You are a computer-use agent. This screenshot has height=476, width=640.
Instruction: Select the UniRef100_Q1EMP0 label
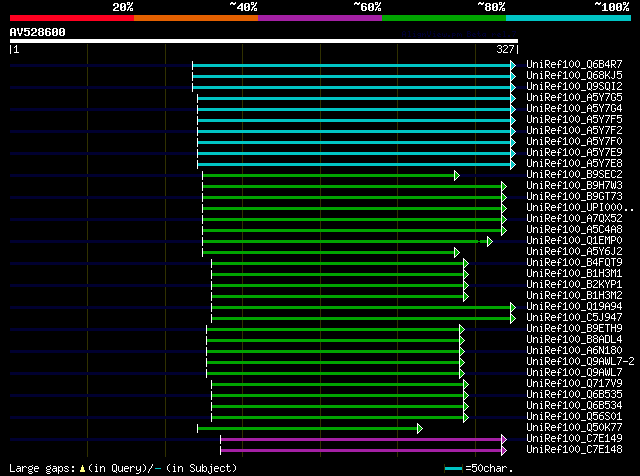(574, 241)
